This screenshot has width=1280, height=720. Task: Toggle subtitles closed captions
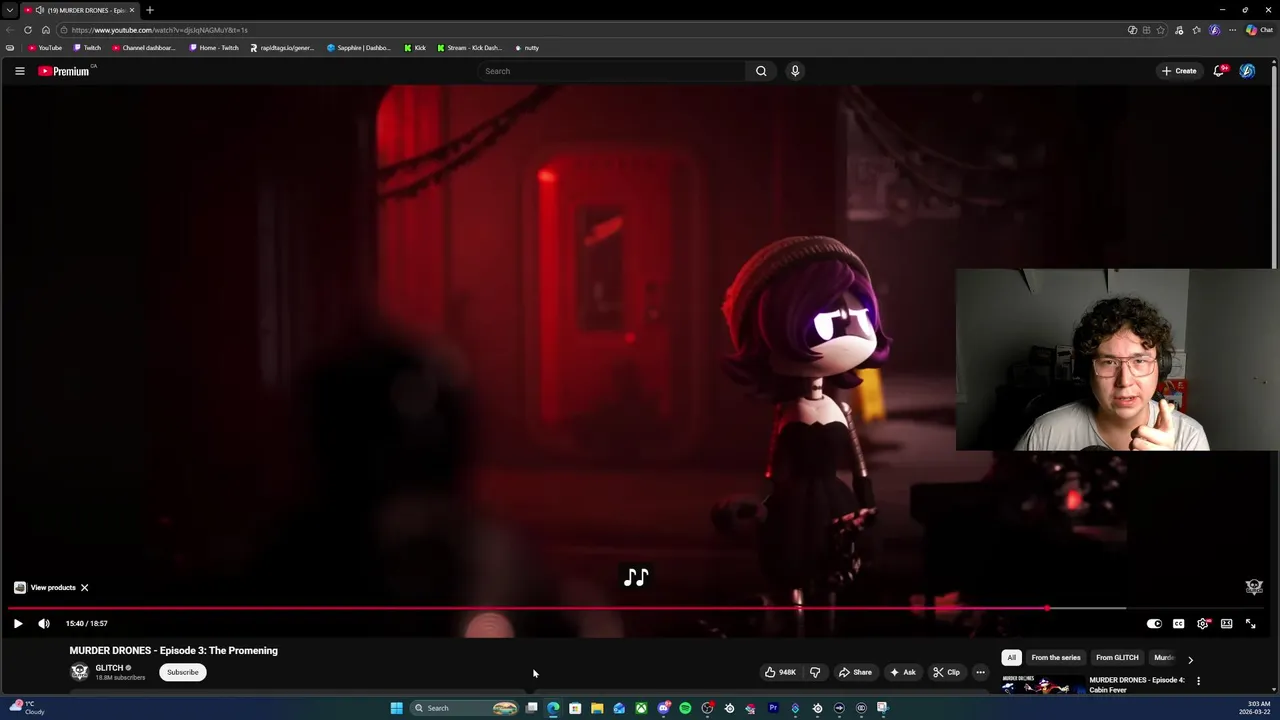click(1178, 624)
